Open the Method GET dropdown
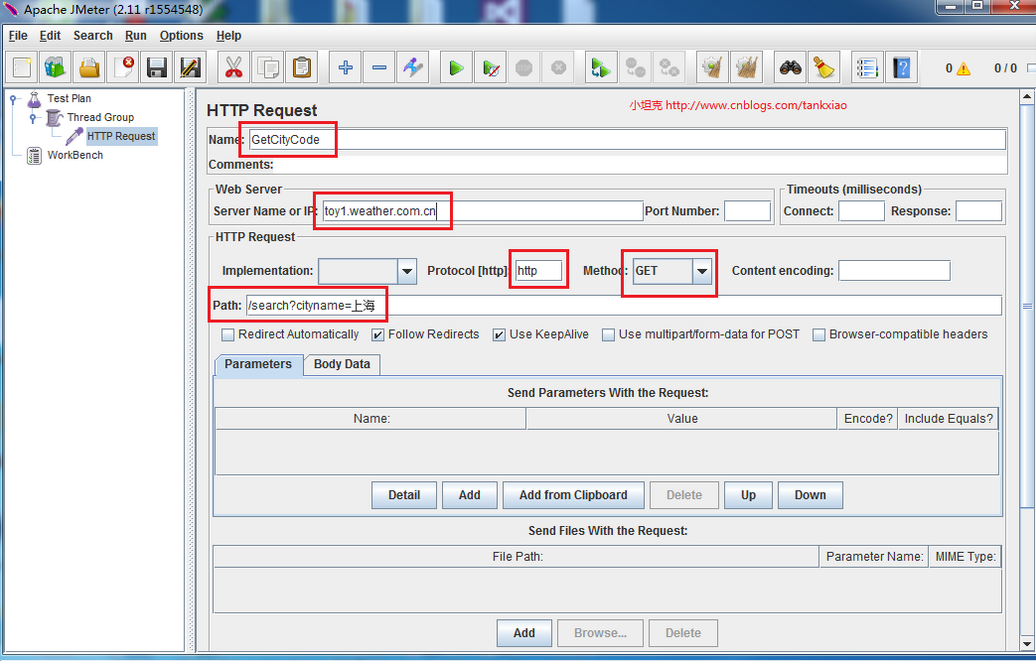The height and width of the screenshot is (661, 1036). [x=702, y=271]
